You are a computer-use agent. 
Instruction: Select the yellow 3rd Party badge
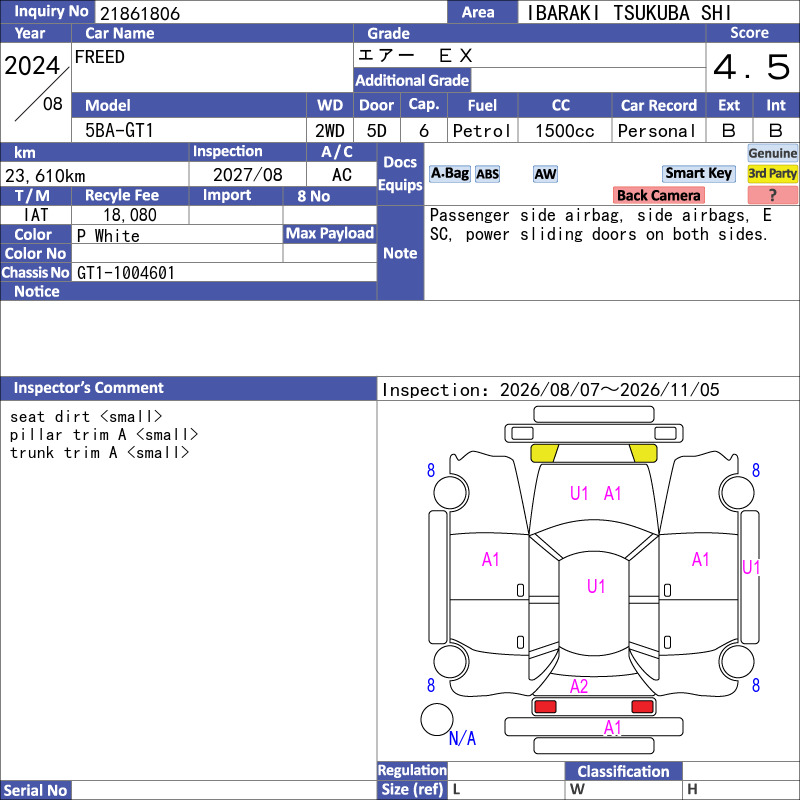[x=772, y=173]
